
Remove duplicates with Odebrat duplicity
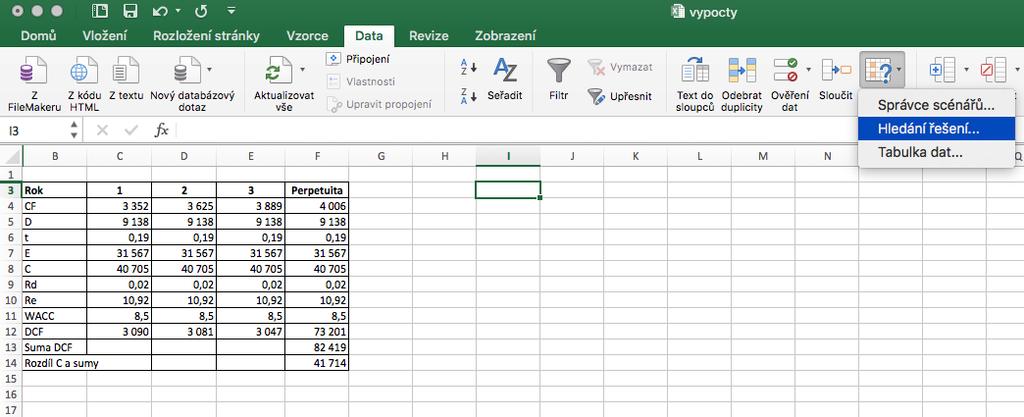tap(742, 84)
